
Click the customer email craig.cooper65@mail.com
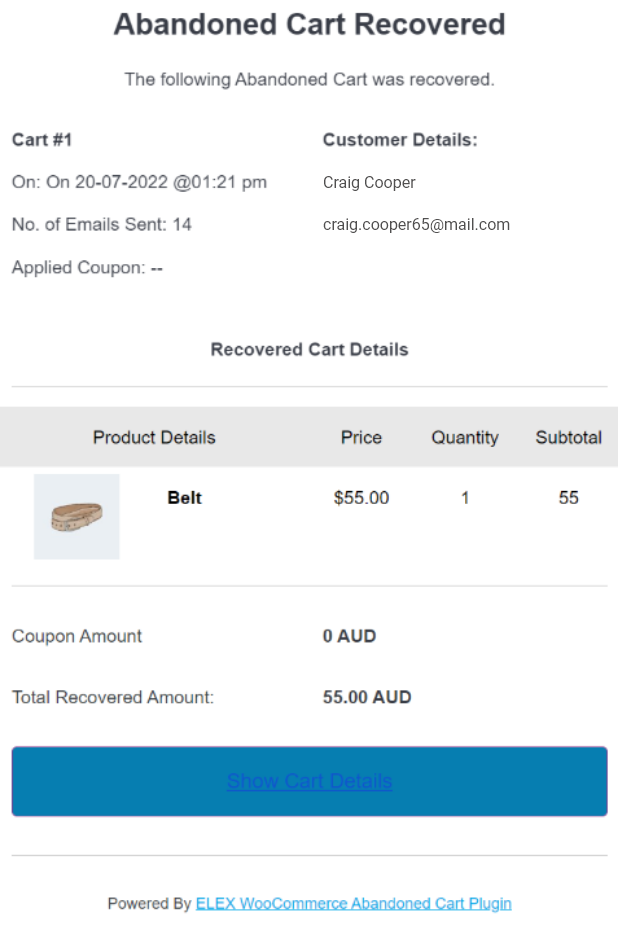pyautogui.click(x=416, y=225)
